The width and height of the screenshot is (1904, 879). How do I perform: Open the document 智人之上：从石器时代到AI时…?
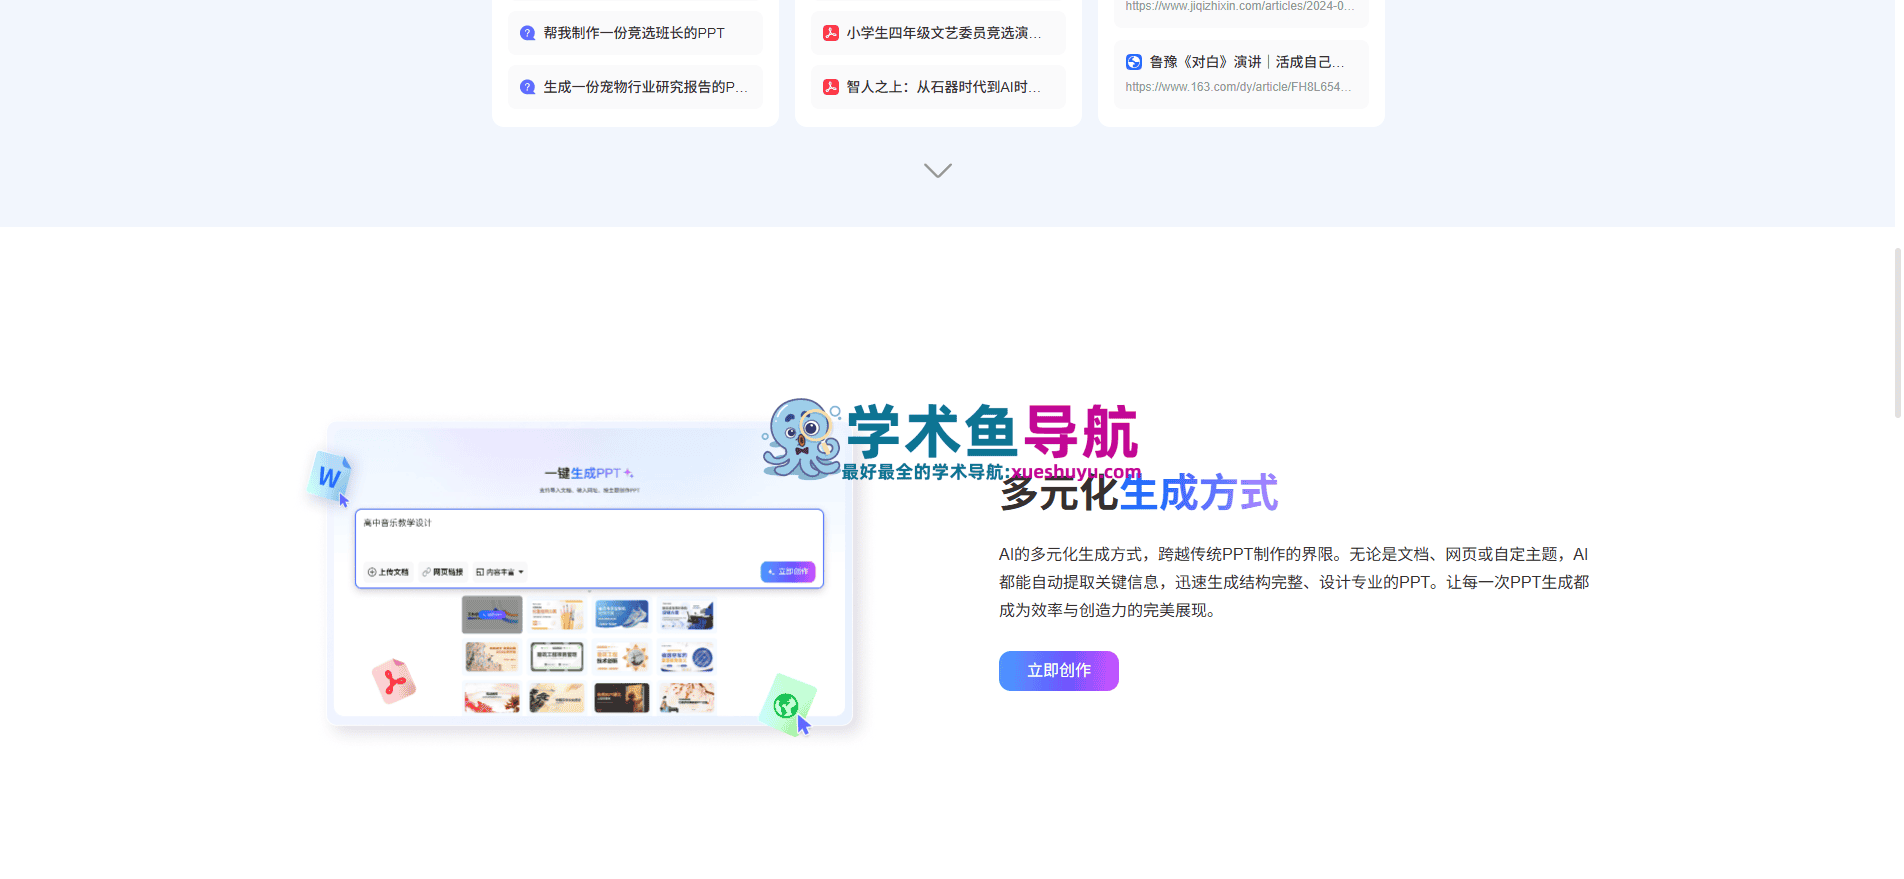click(938, 87)
